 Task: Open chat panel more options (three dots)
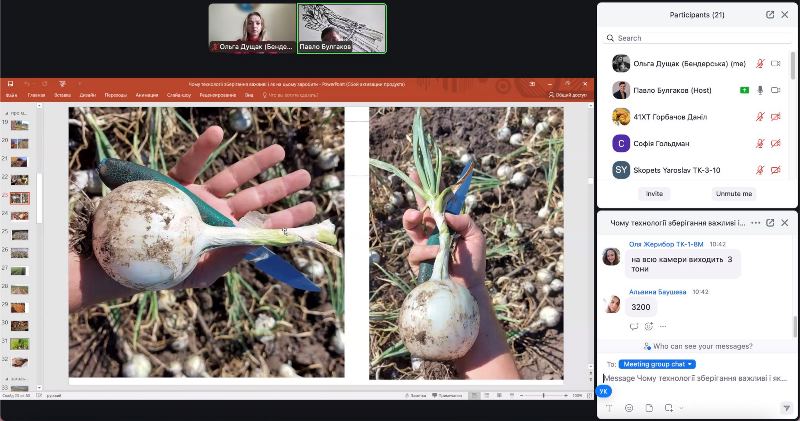coord(756,223)
